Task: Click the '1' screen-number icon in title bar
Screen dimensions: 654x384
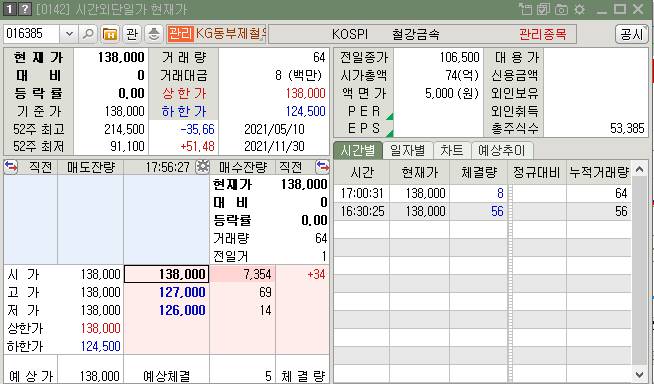Action: pyautogui.click(x=9, y=9)
